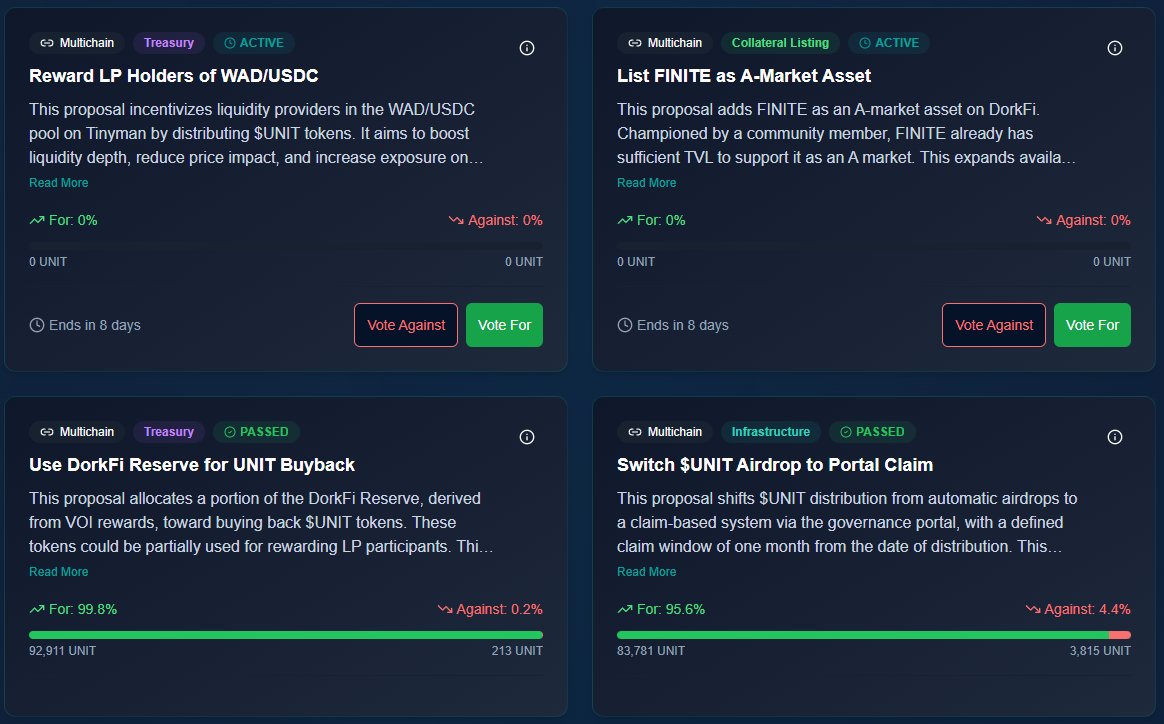Expand Read More on Reward LP Holders proposal

[x=58, y=183]
